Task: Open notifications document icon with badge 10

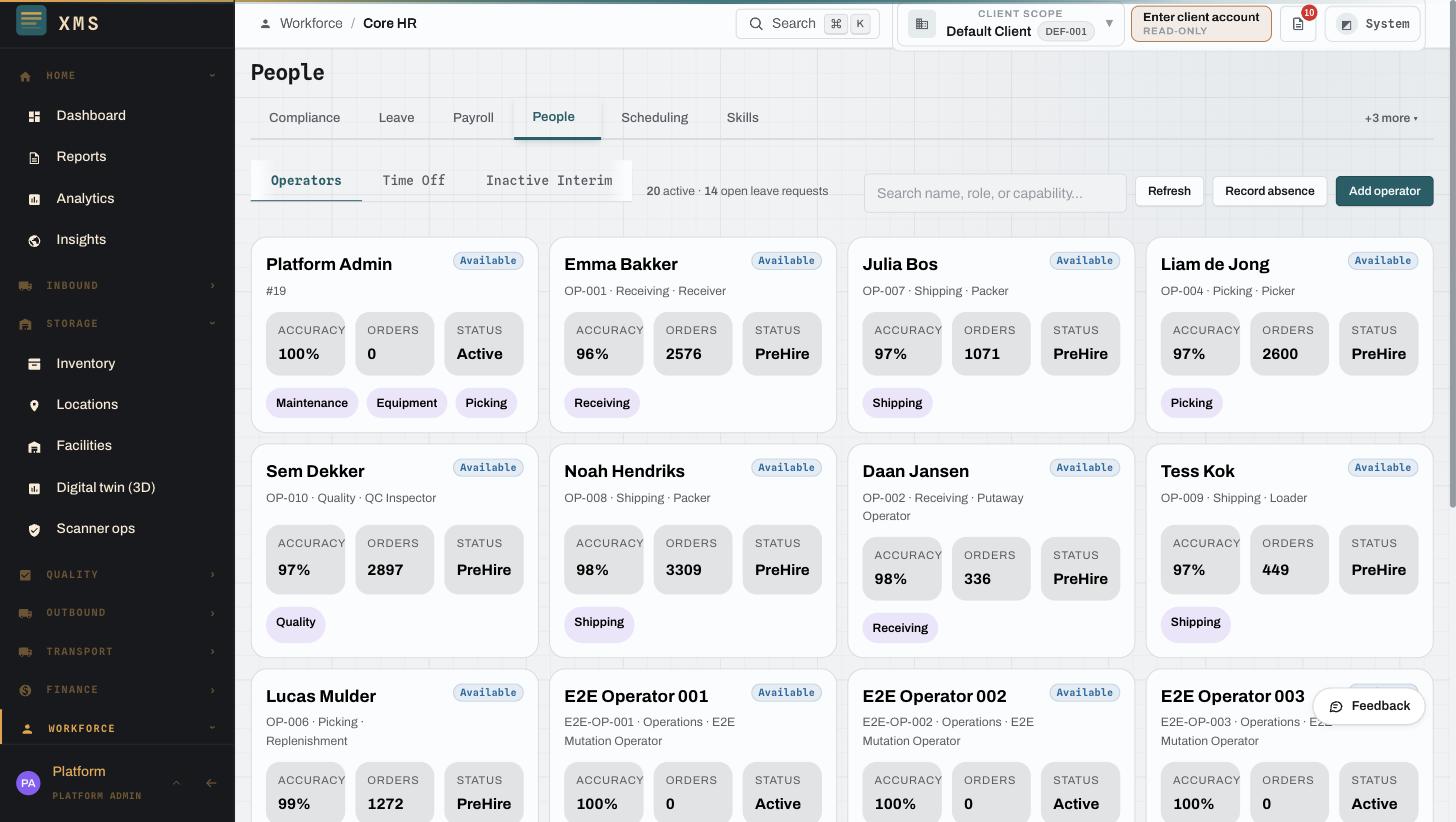Action: click(1298, 24)
